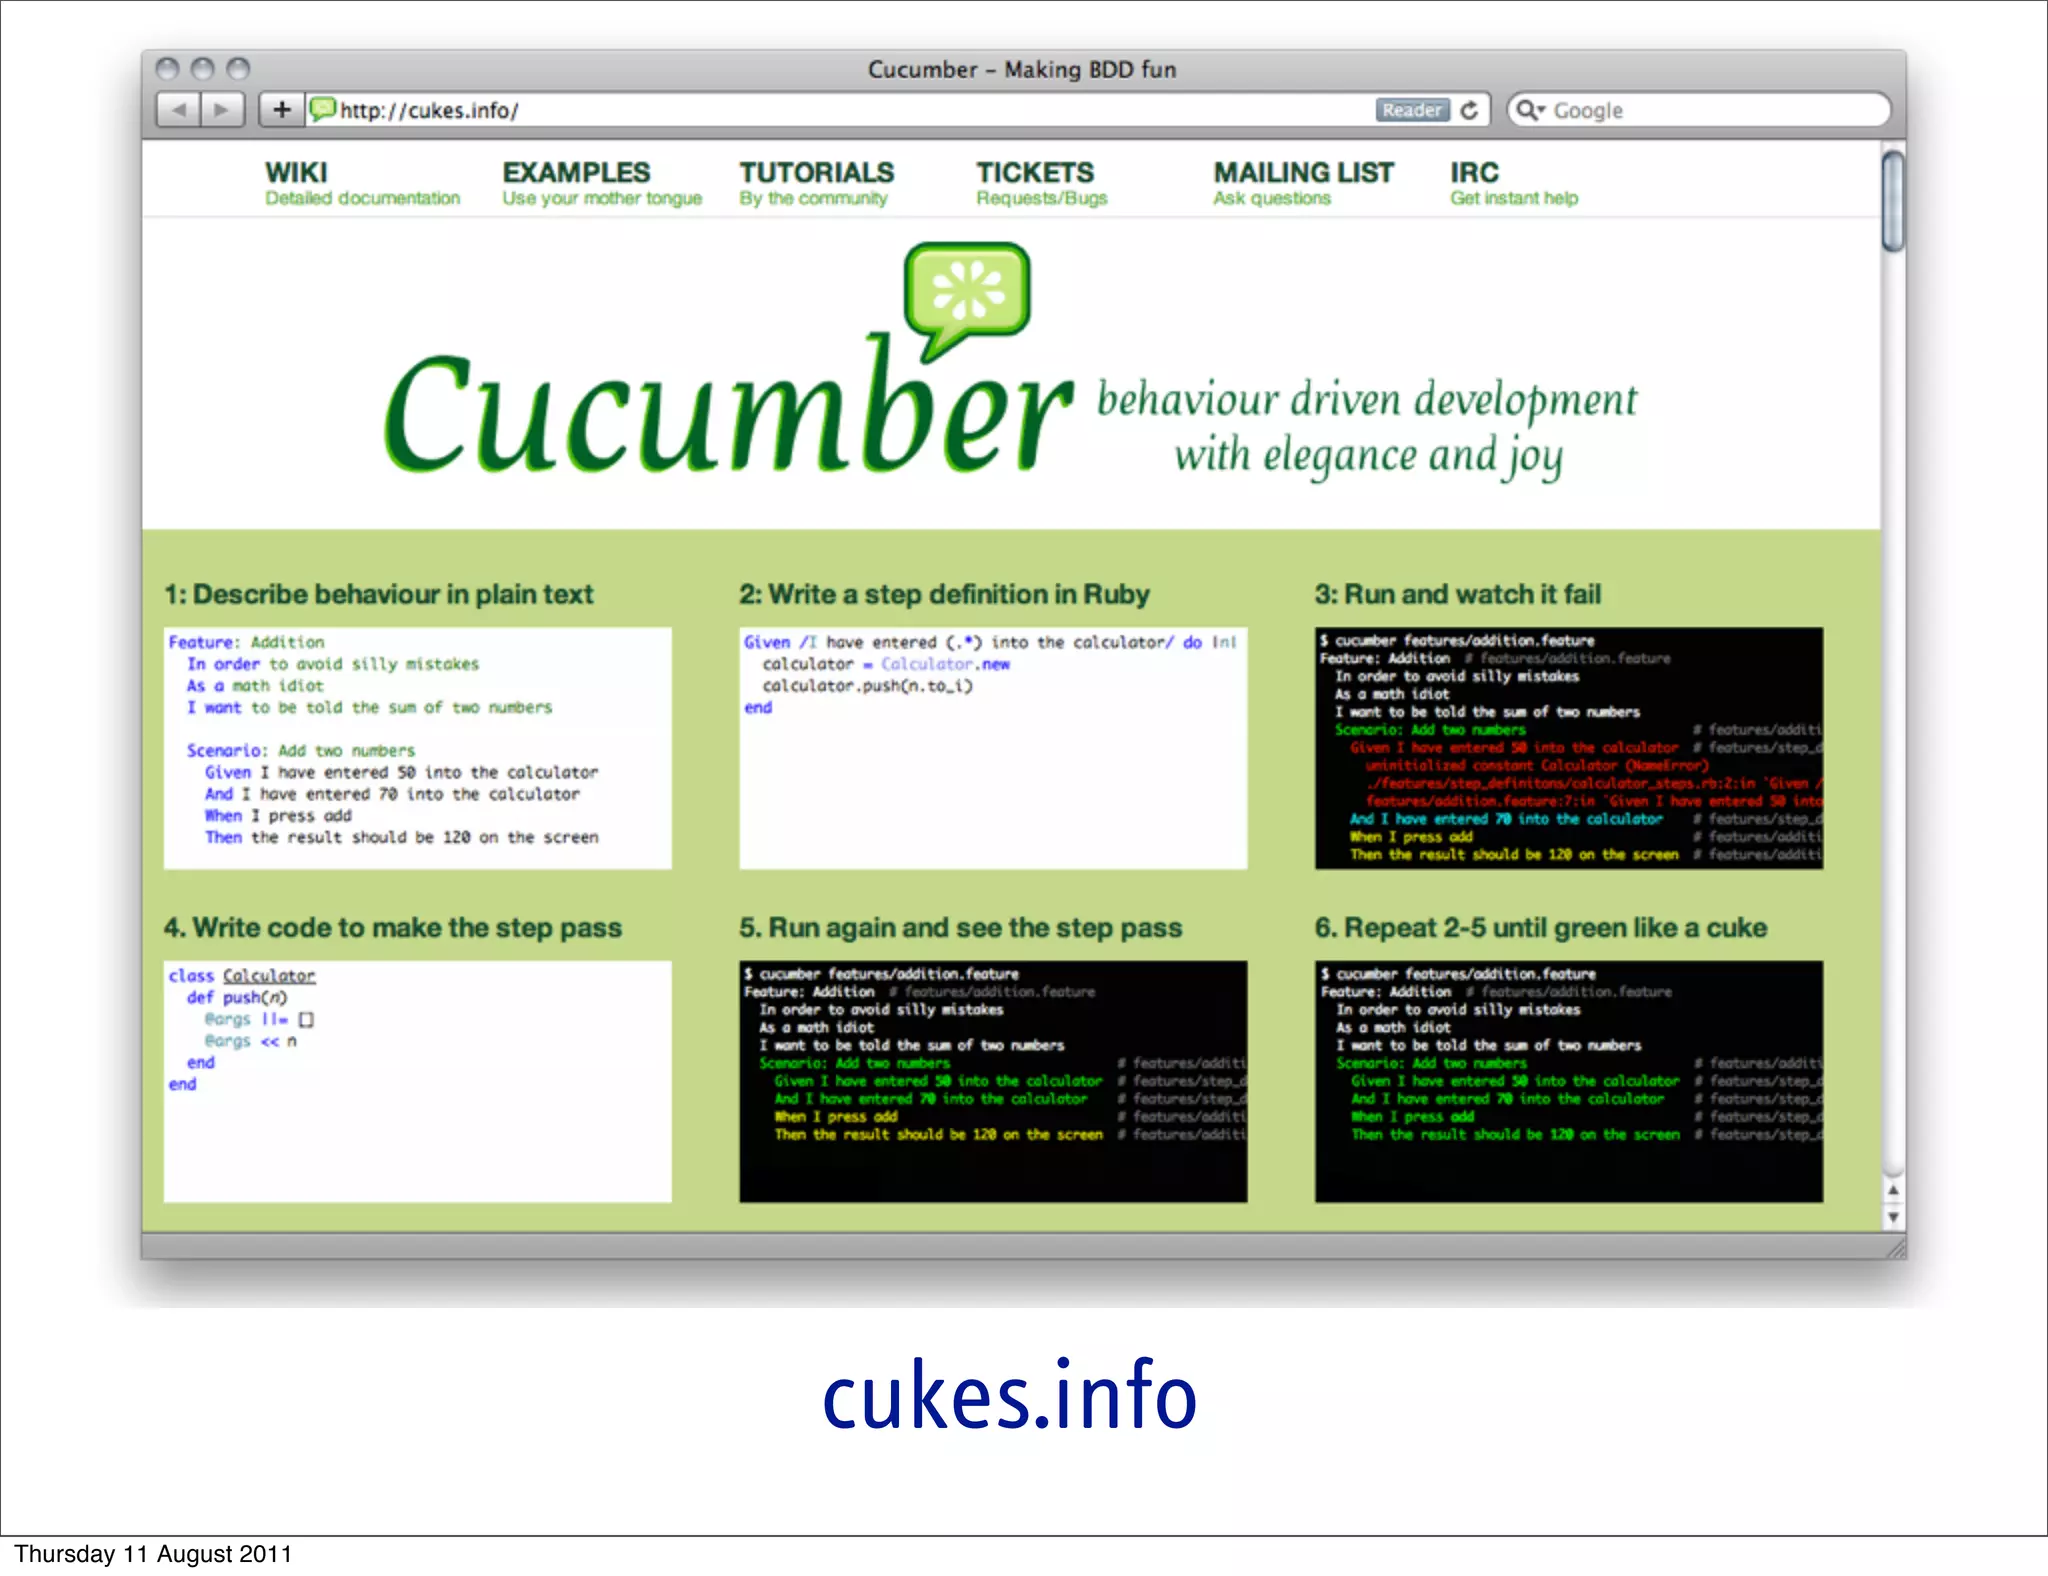
Task: Click the reload page icon
Action: 1469,110
